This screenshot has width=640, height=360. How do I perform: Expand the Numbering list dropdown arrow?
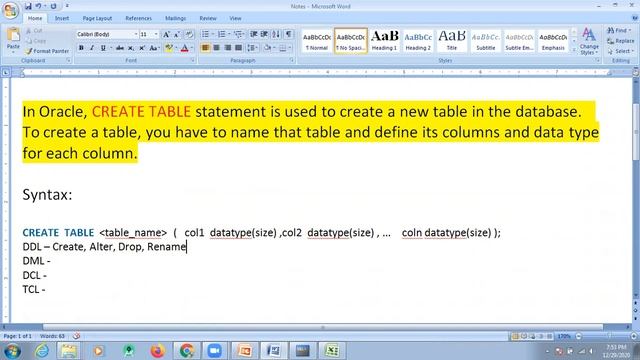pyautogui.click(x=229, y=34)
